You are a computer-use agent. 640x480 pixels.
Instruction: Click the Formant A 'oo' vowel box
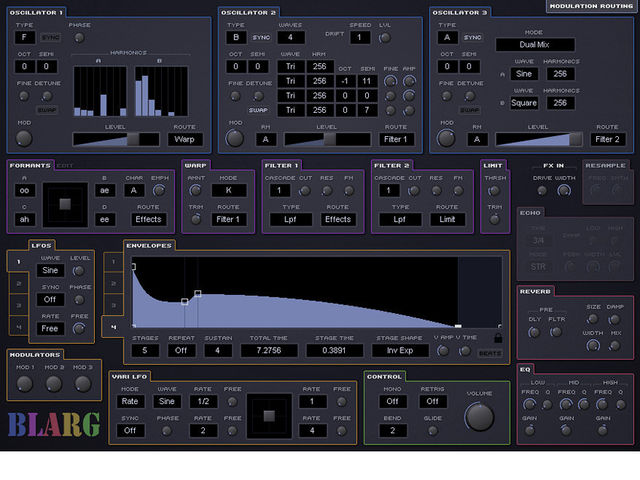(24, 191)
